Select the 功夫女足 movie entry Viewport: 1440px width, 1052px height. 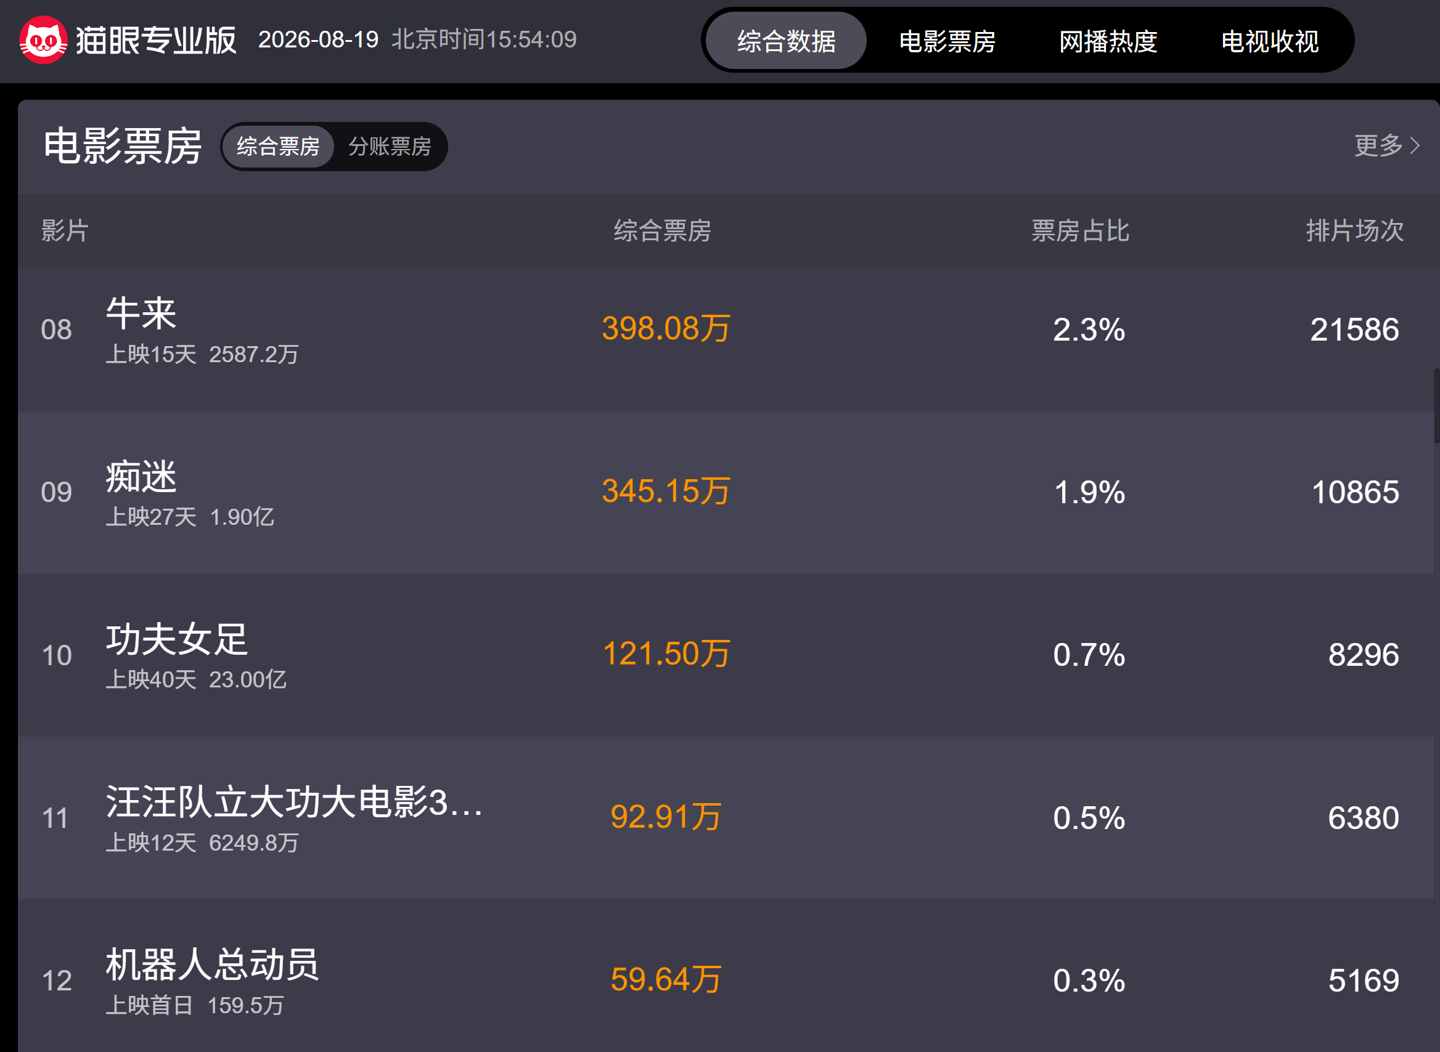[727, 656]
